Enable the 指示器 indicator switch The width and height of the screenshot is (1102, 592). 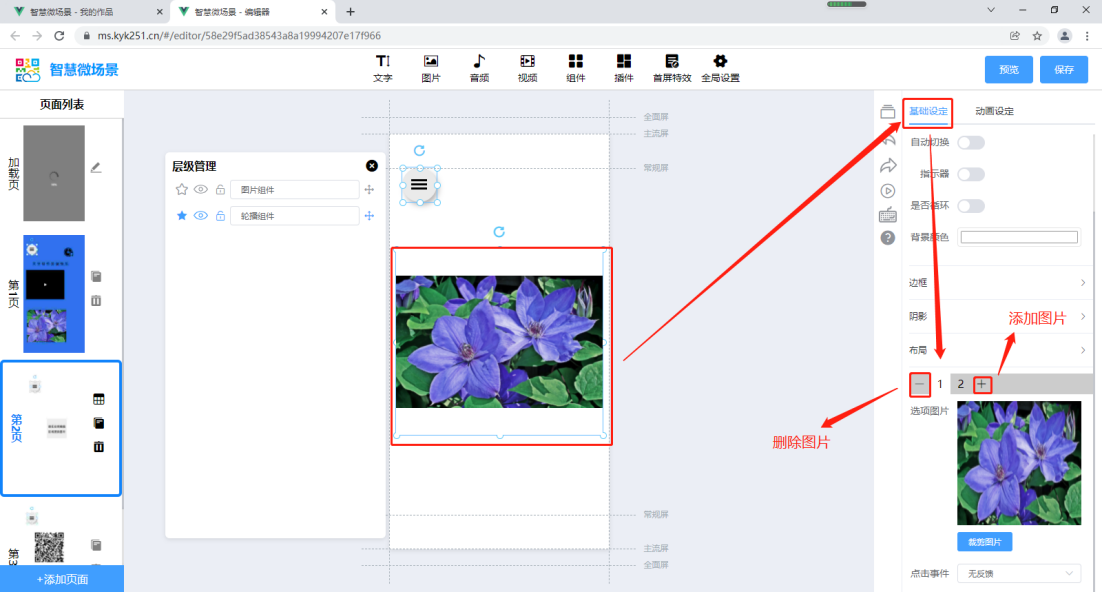pos(970,174)
